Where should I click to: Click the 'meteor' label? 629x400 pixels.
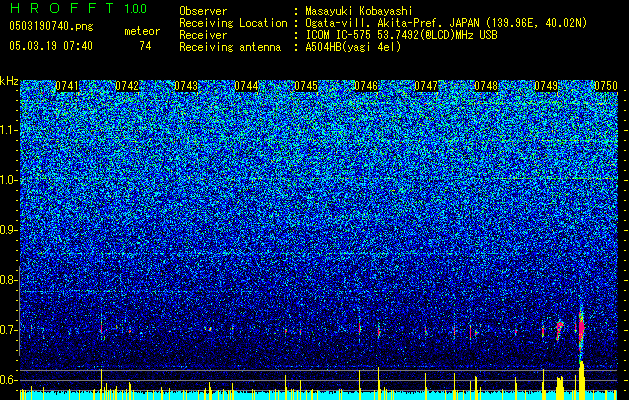coord(142,31)
